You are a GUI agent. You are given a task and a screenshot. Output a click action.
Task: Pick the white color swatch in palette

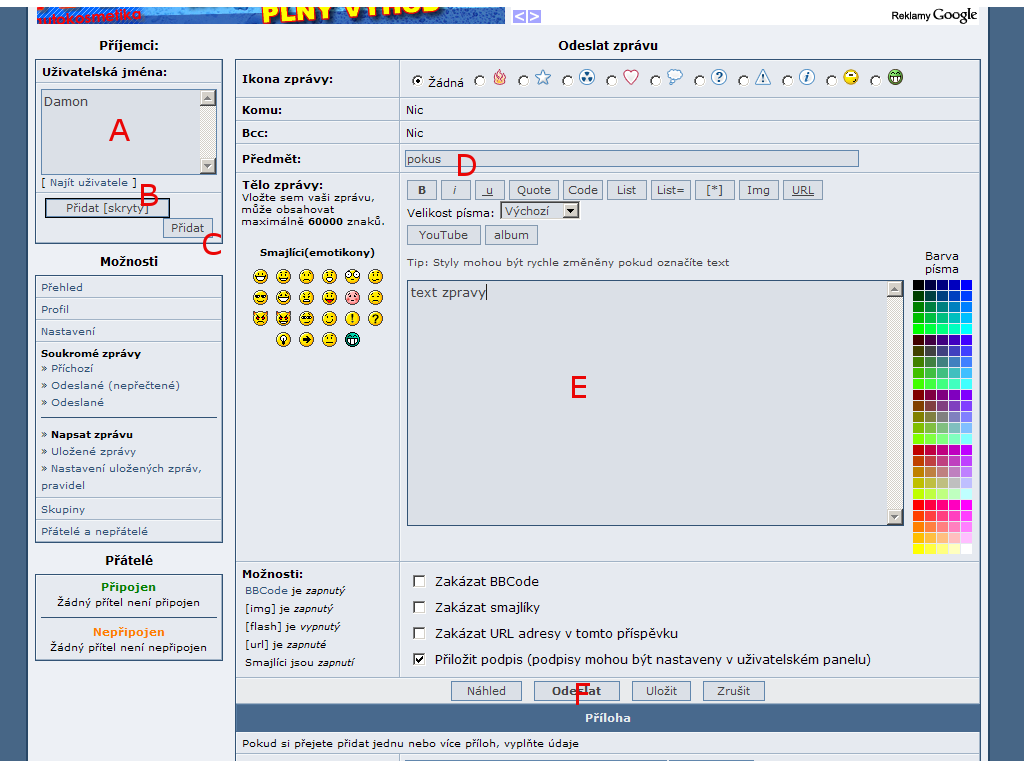click(966, 548)
